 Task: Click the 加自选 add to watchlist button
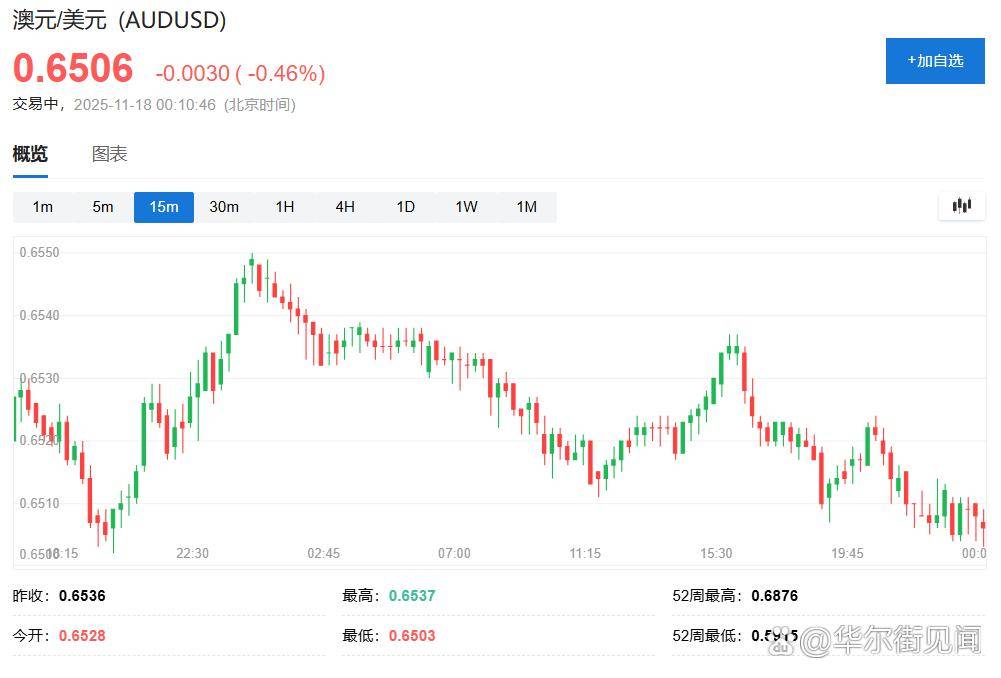(935, 60)
